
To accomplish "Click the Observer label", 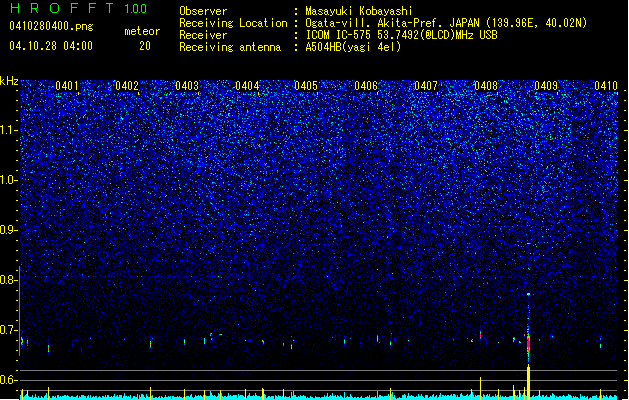I will (203, 11).
